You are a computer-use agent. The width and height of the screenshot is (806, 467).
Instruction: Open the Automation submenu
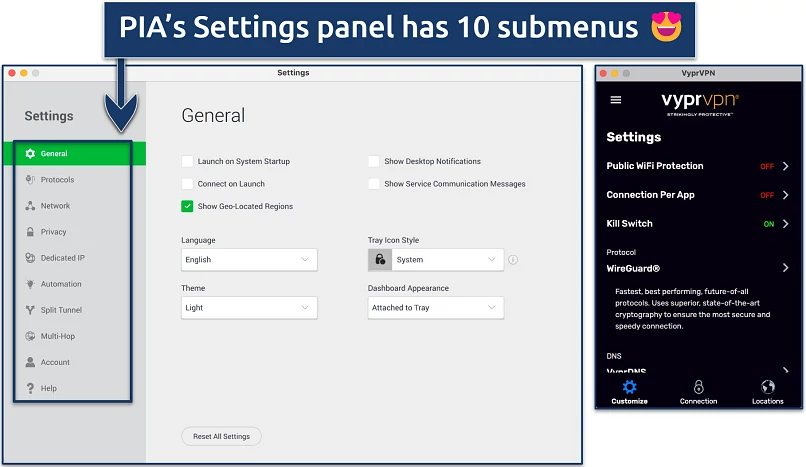(x=73, y=284)
